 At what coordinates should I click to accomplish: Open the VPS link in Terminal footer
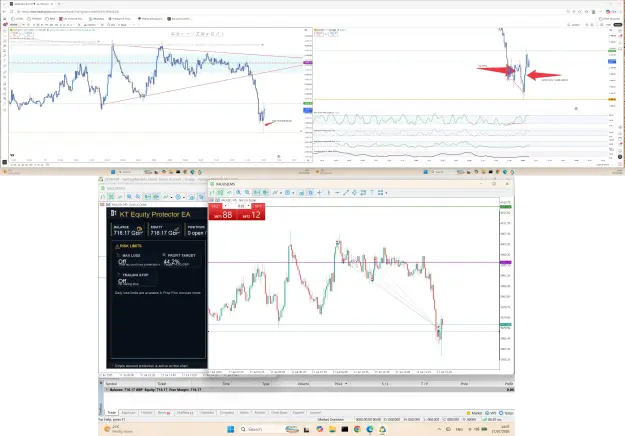point(491,413)
